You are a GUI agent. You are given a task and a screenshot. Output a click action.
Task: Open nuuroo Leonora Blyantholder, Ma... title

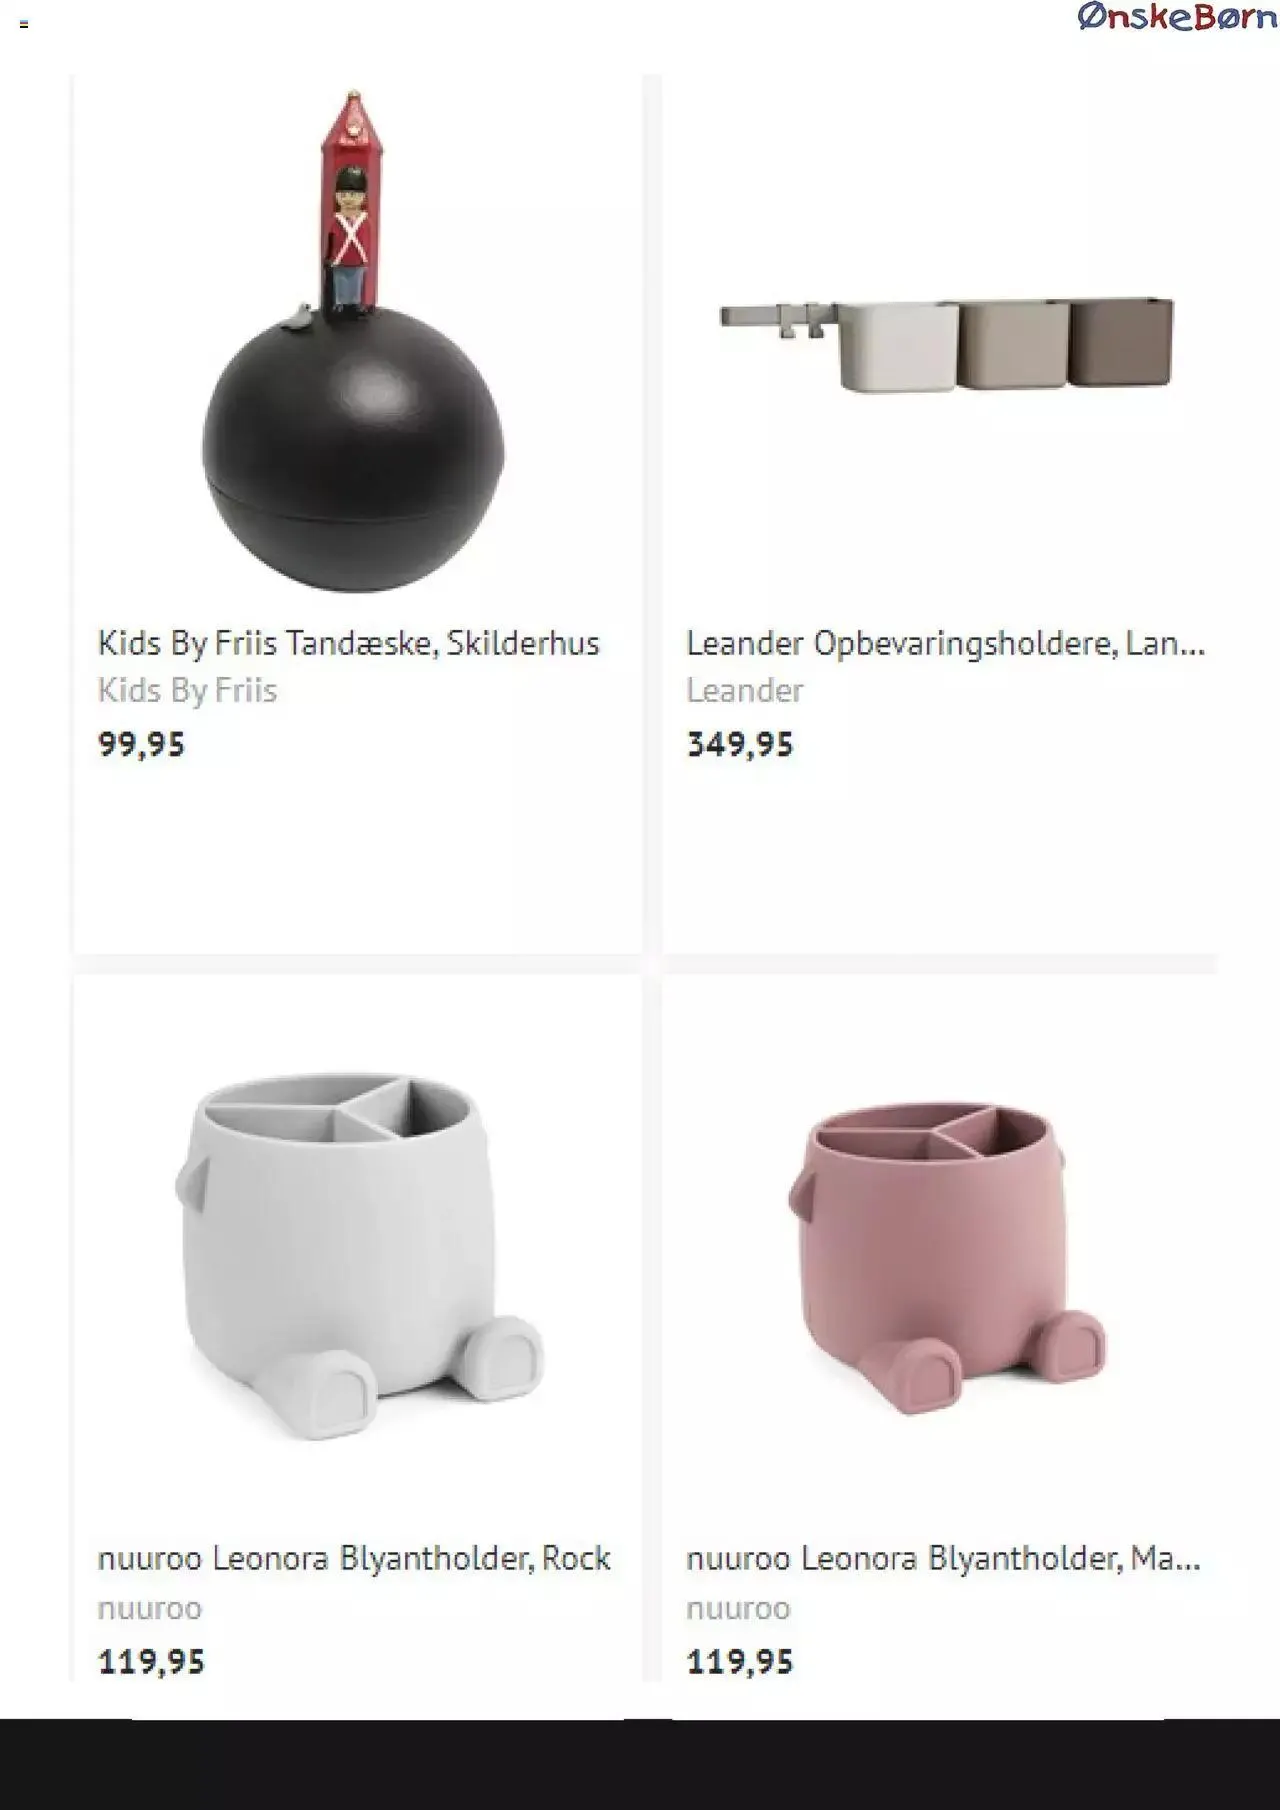[x=943, y=1559]
